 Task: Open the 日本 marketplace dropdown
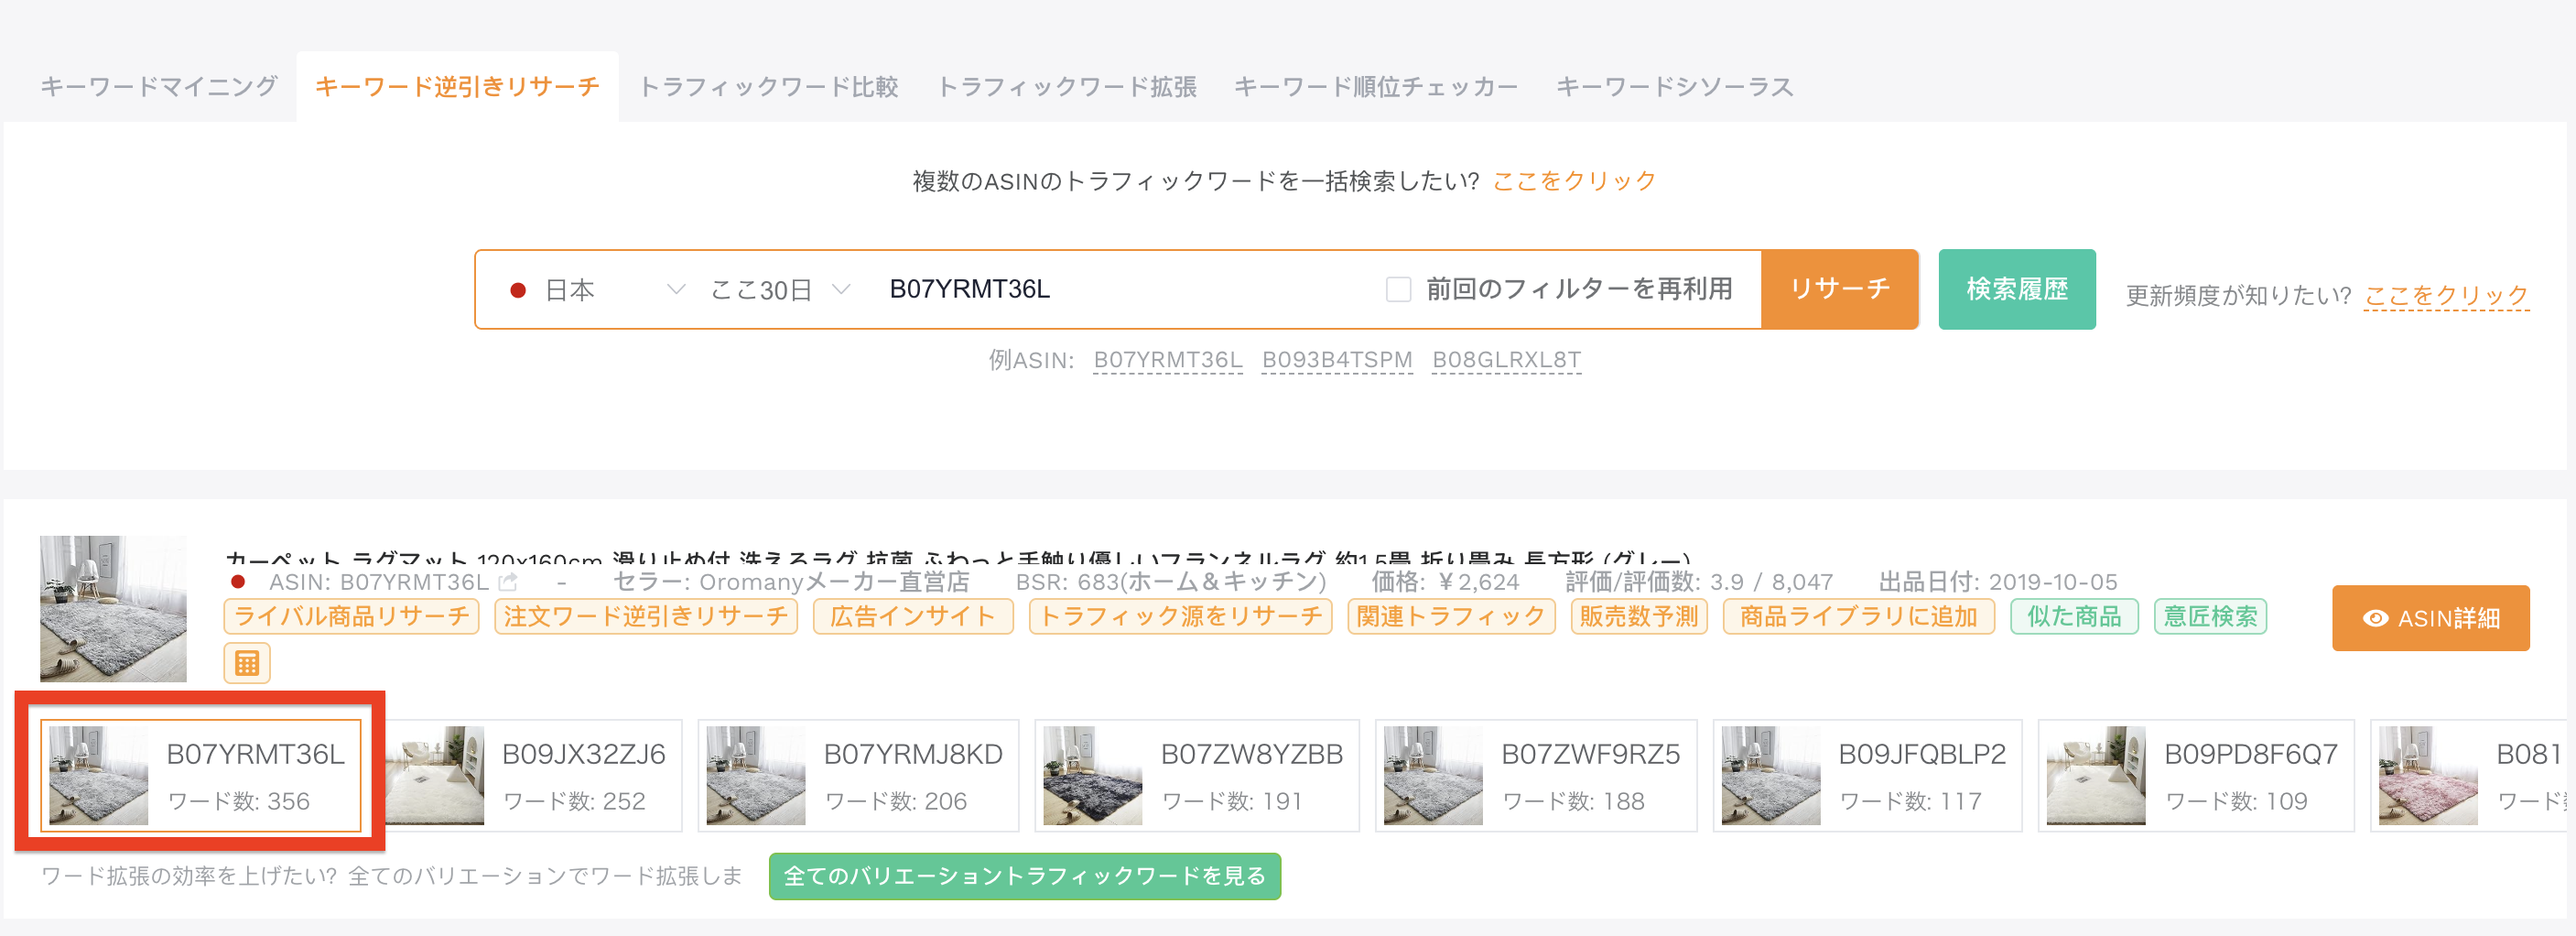pos(598,289)
